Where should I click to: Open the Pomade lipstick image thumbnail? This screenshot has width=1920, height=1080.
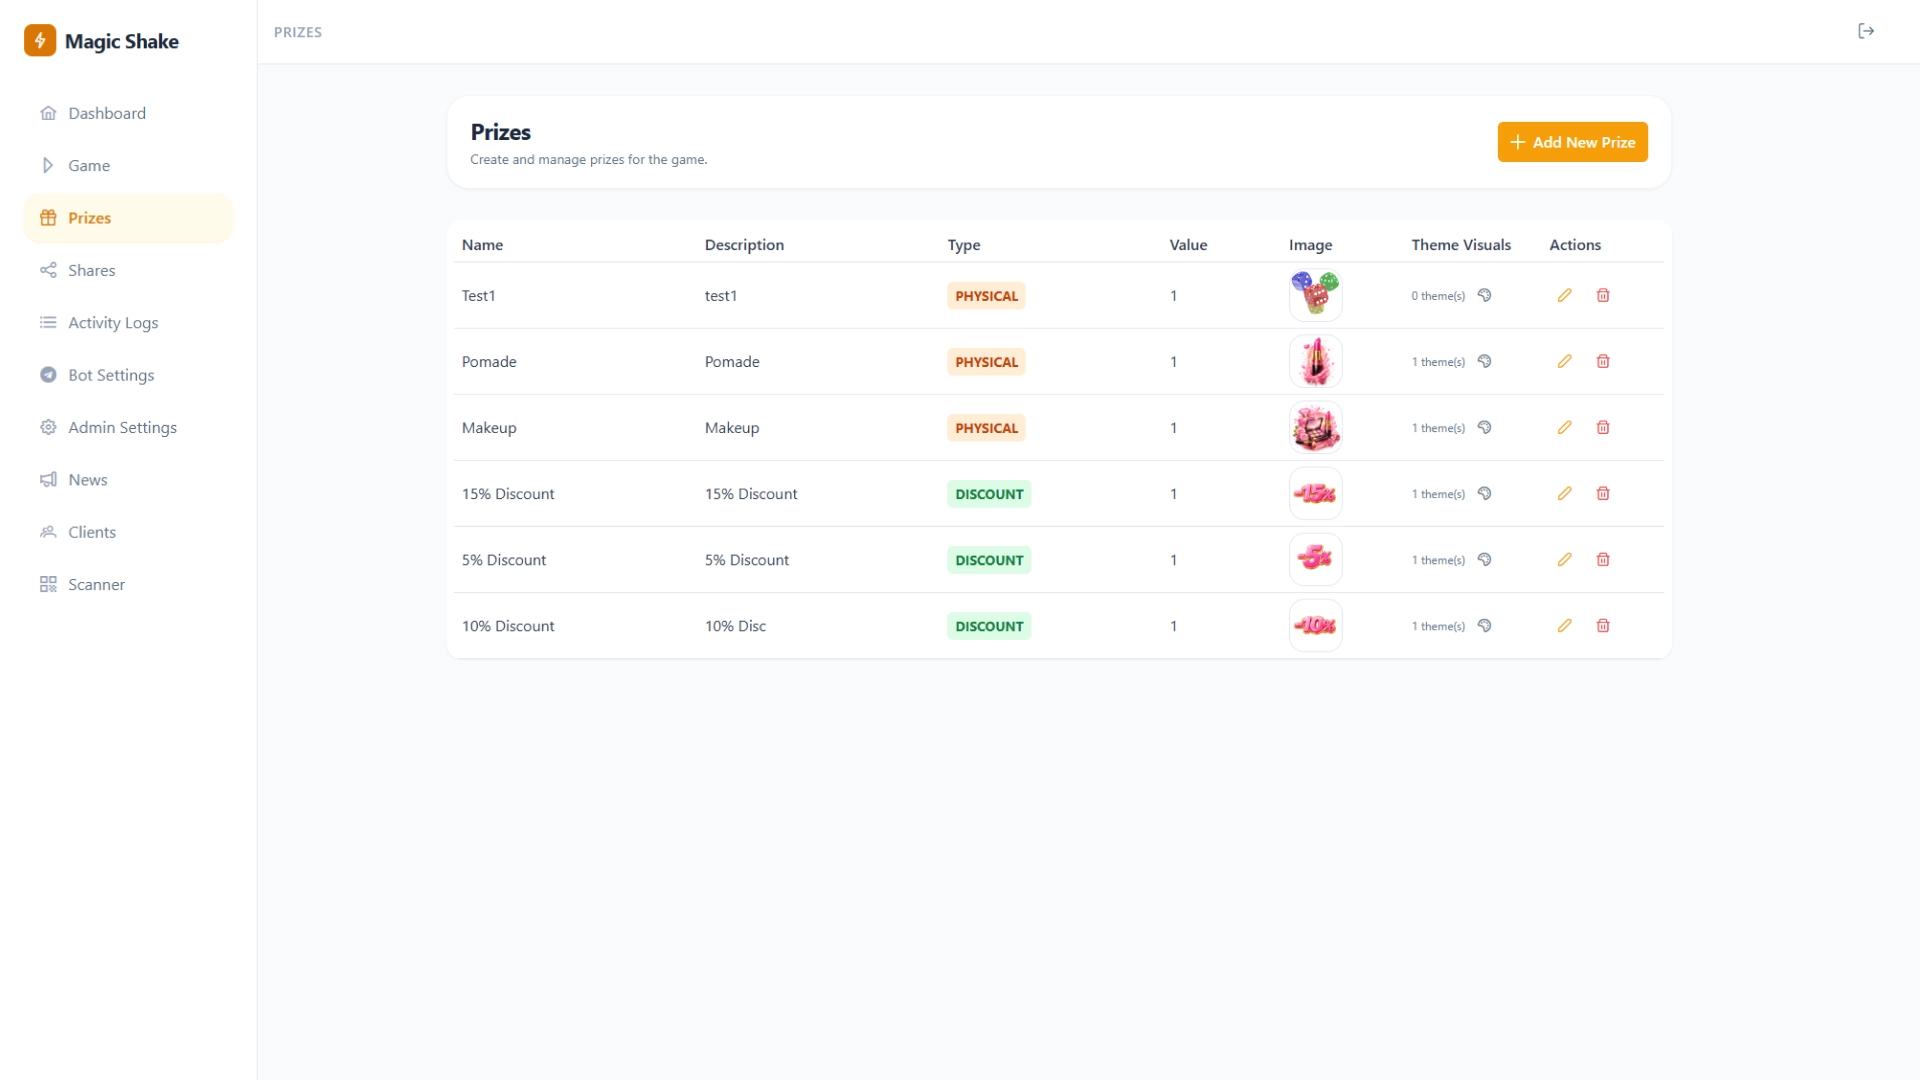point(1315,362)
